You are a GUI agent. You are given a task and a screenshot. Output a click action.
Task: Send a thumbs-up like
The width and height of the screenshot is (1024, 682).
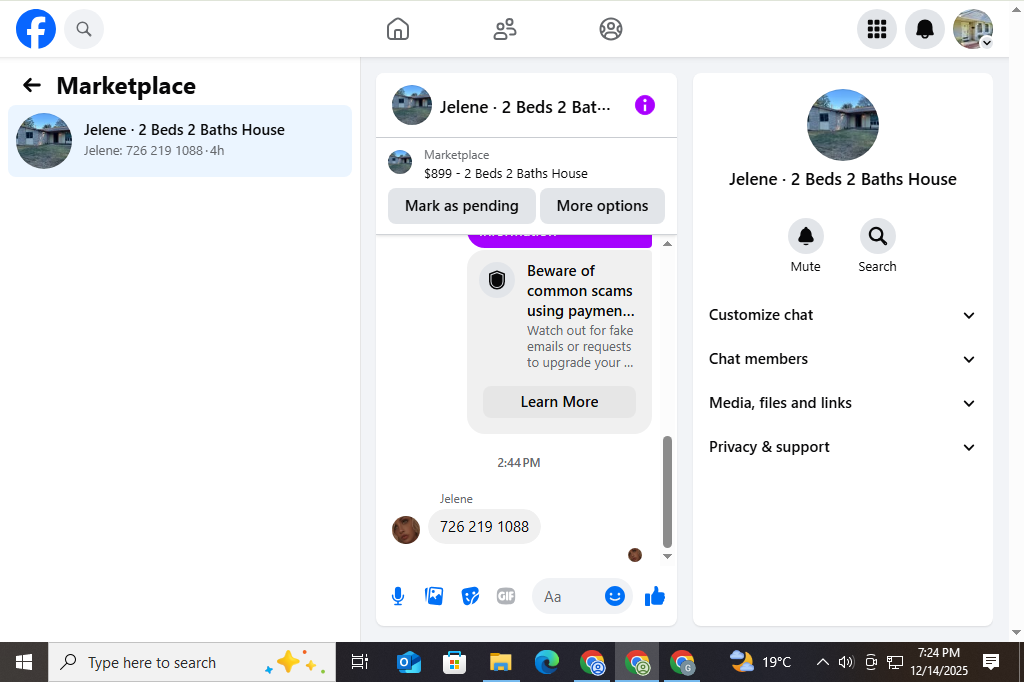pos(654,596)
